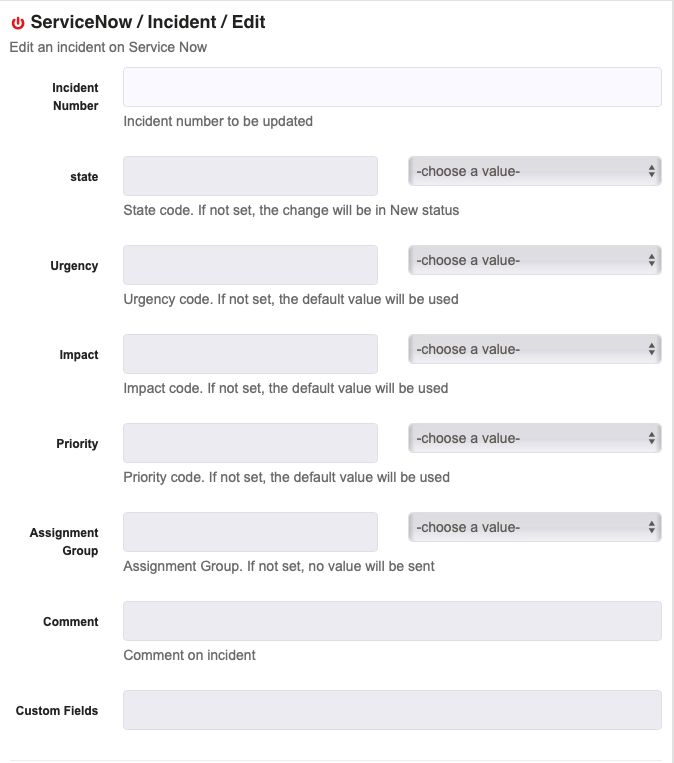This screenshot has width=674, height=763.
Task: Click the Assignment Group label
Action: pos(64,542)
